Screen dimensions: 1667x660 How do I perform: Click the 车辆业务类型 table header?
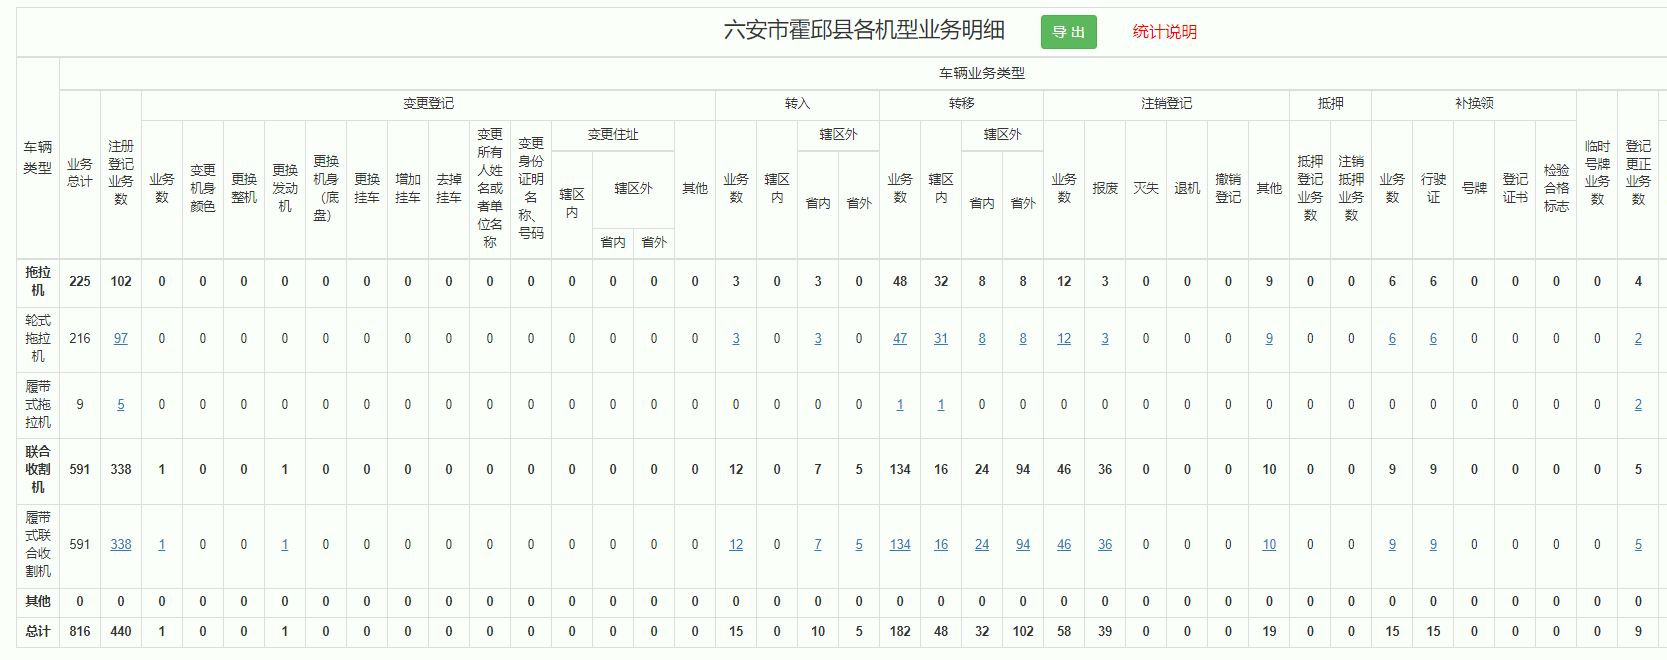(x=981, y=73)
